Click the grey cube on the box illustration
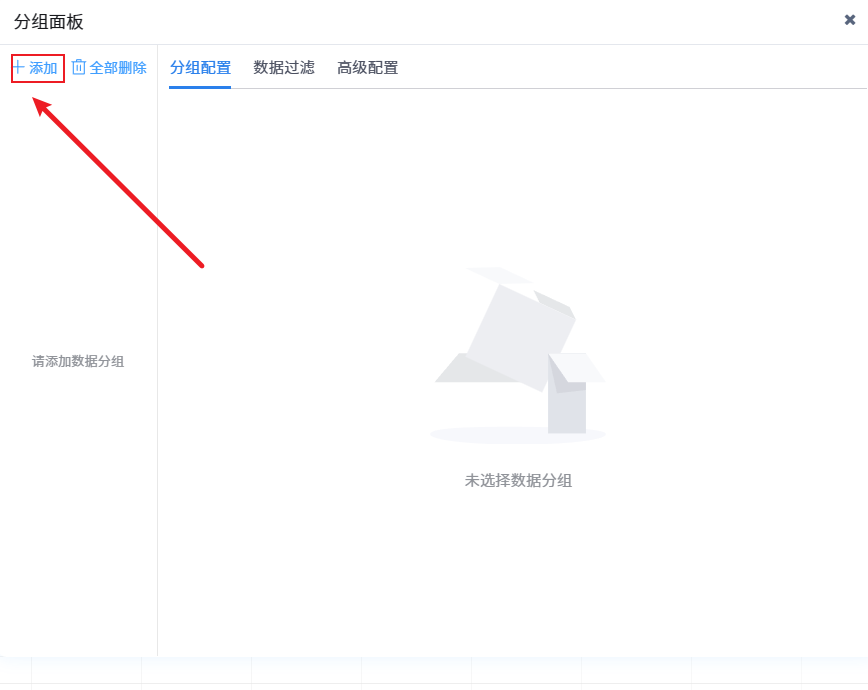This screenshot has width=868, height=690. point(518,335)
